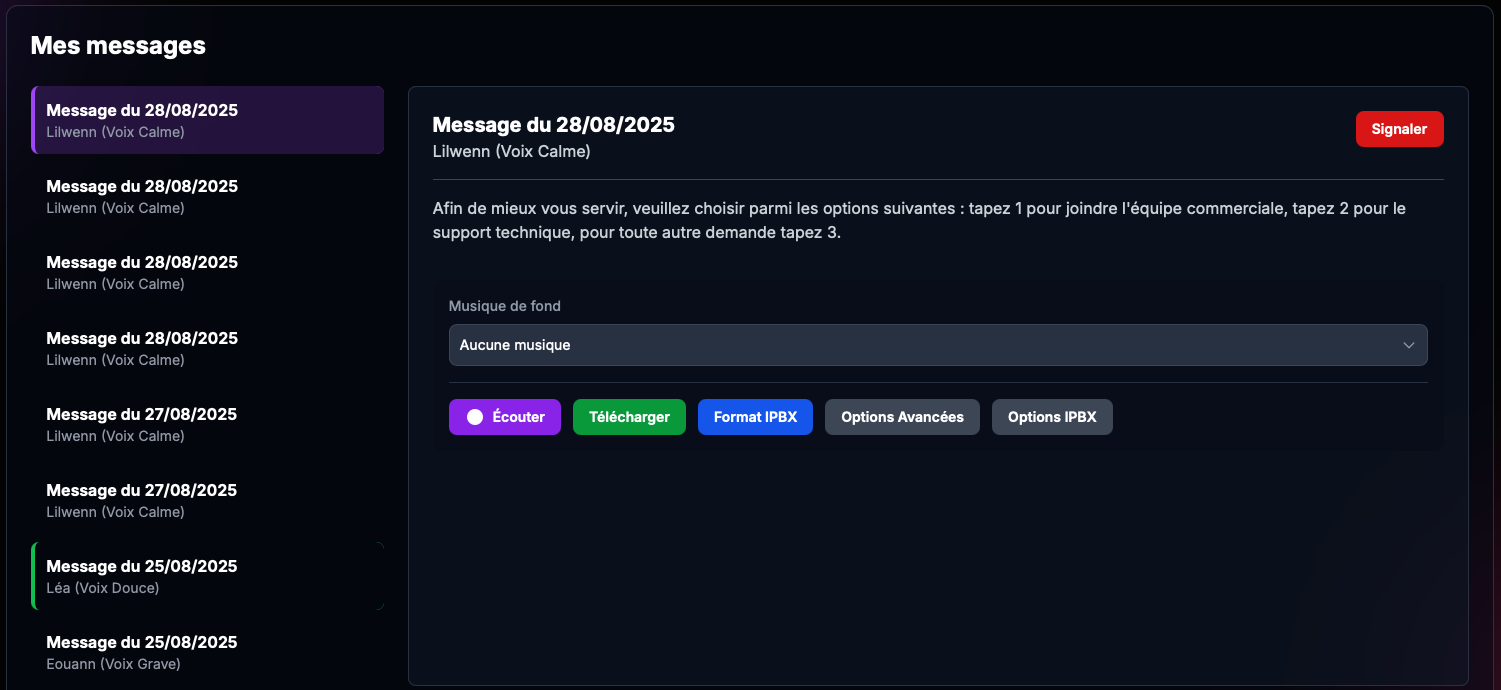
Task: Report the message with Signaler
Action: 1398,129
